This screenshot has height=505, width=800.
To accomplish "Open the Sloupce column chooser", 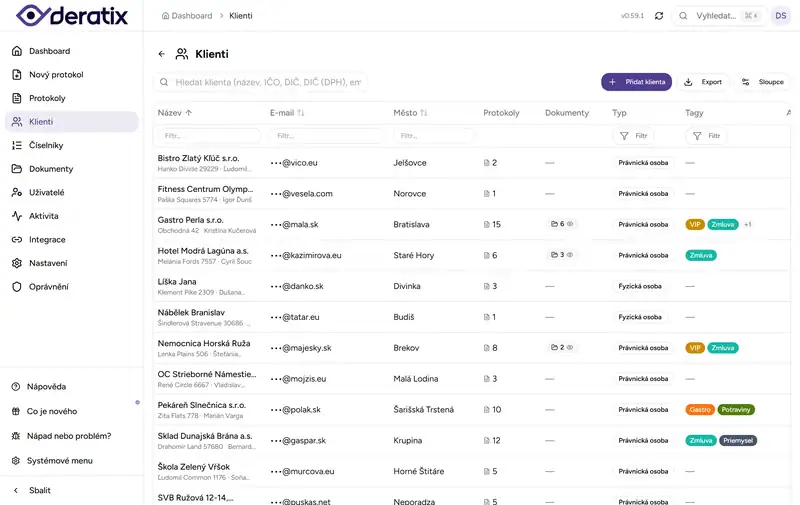I will 763,82.
